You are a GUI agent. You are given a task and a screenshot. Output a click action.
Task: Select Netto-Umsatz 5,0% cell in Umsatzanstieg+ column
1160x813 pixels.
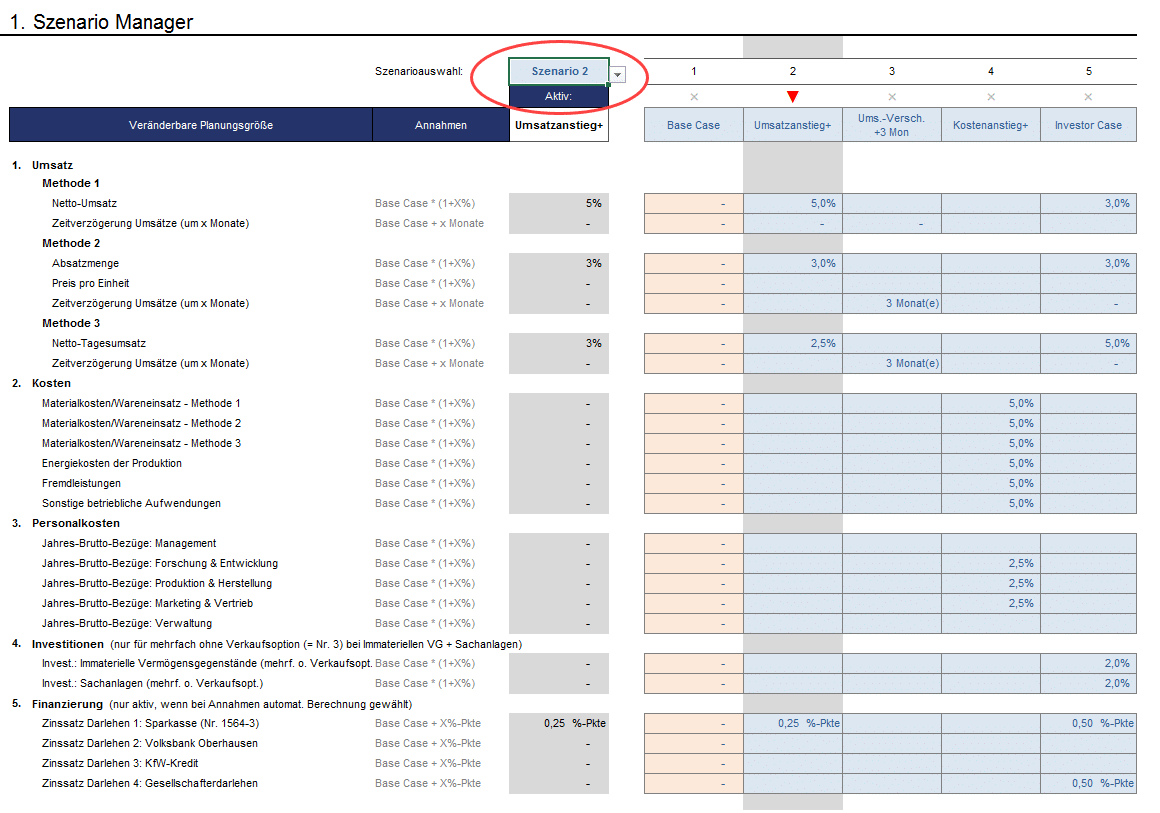click(x=793, y=203)
